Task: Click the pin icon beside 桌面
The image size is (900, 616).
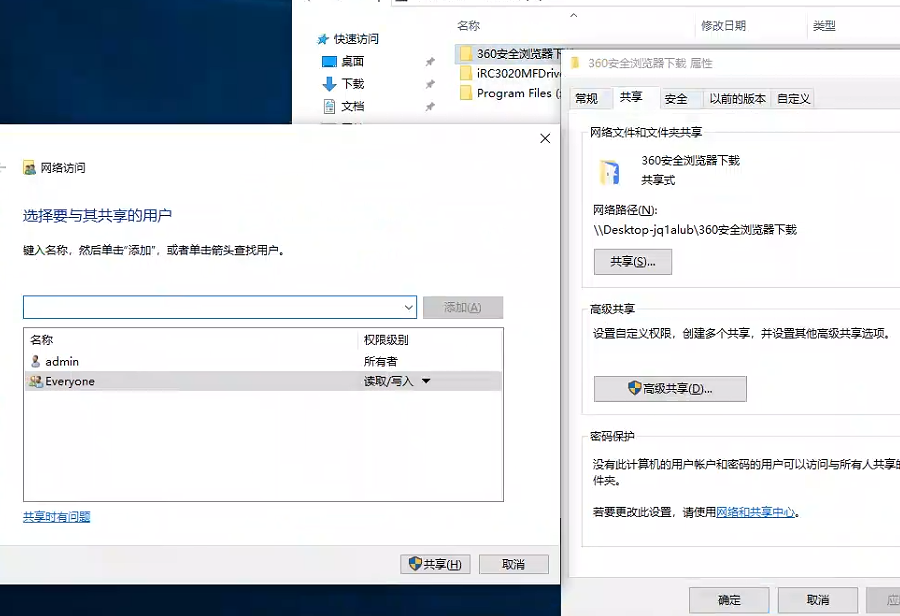Action: (x=430, y=61)
